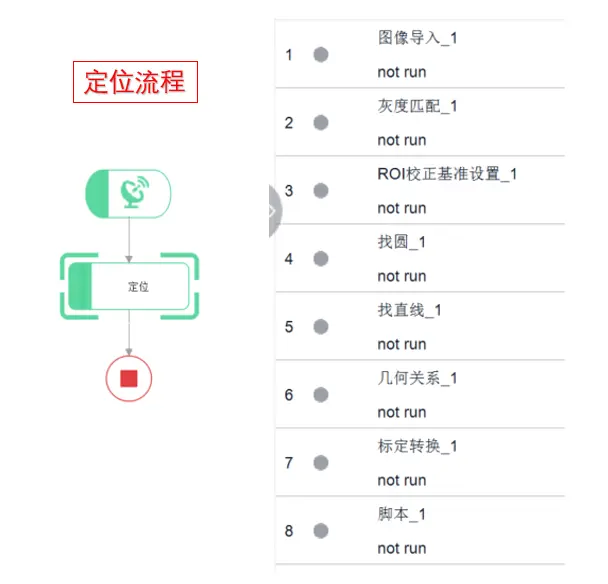Click status dot for 图像导入_1
This screenshot has width=608, height=584.
point(321,55)
